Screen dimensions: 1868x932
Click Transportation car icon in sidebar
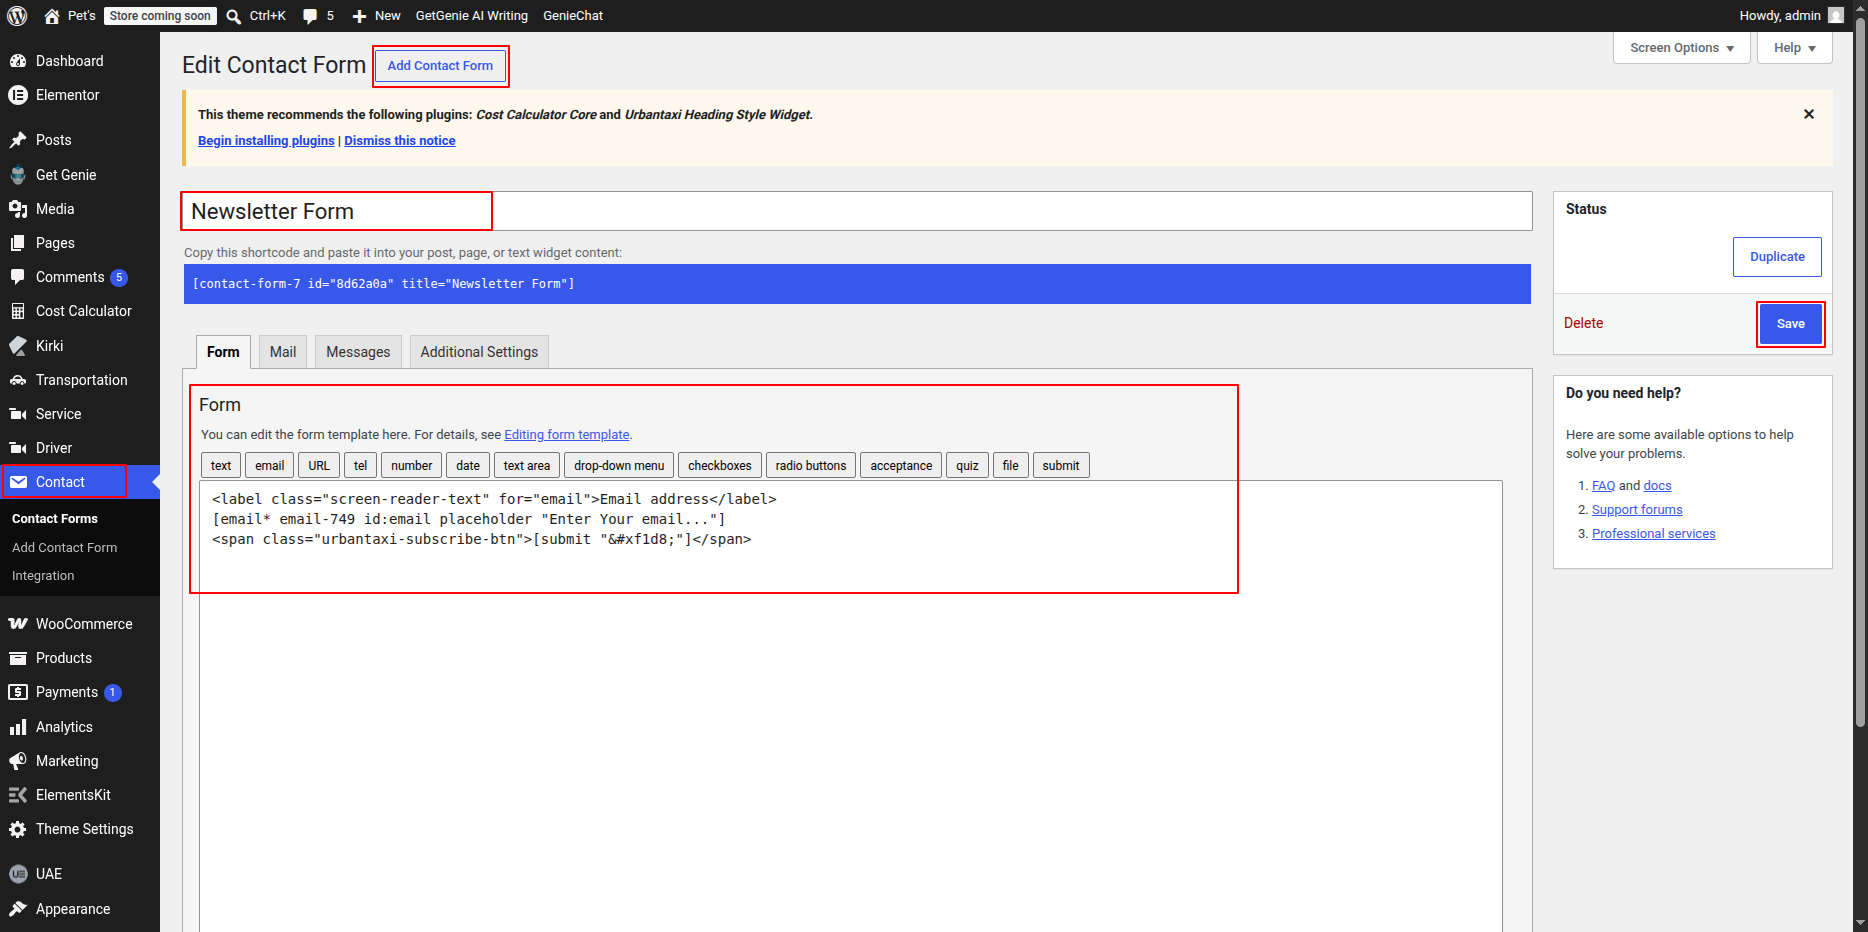tap(18, 380)
